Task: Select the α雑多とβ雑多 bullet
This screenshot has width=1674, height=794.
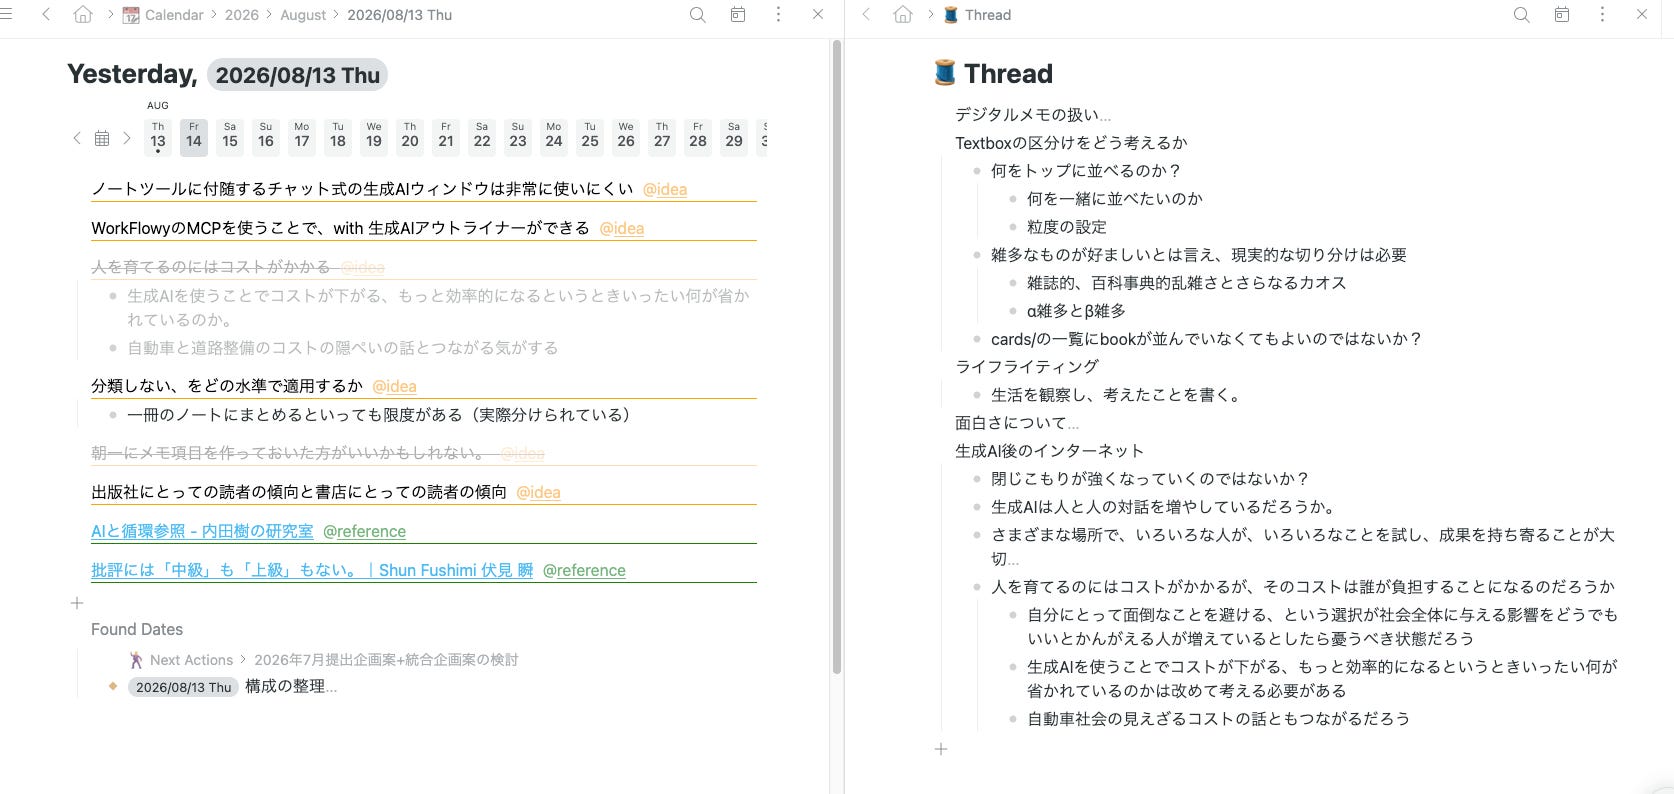Action: [x=1076, y=311]
